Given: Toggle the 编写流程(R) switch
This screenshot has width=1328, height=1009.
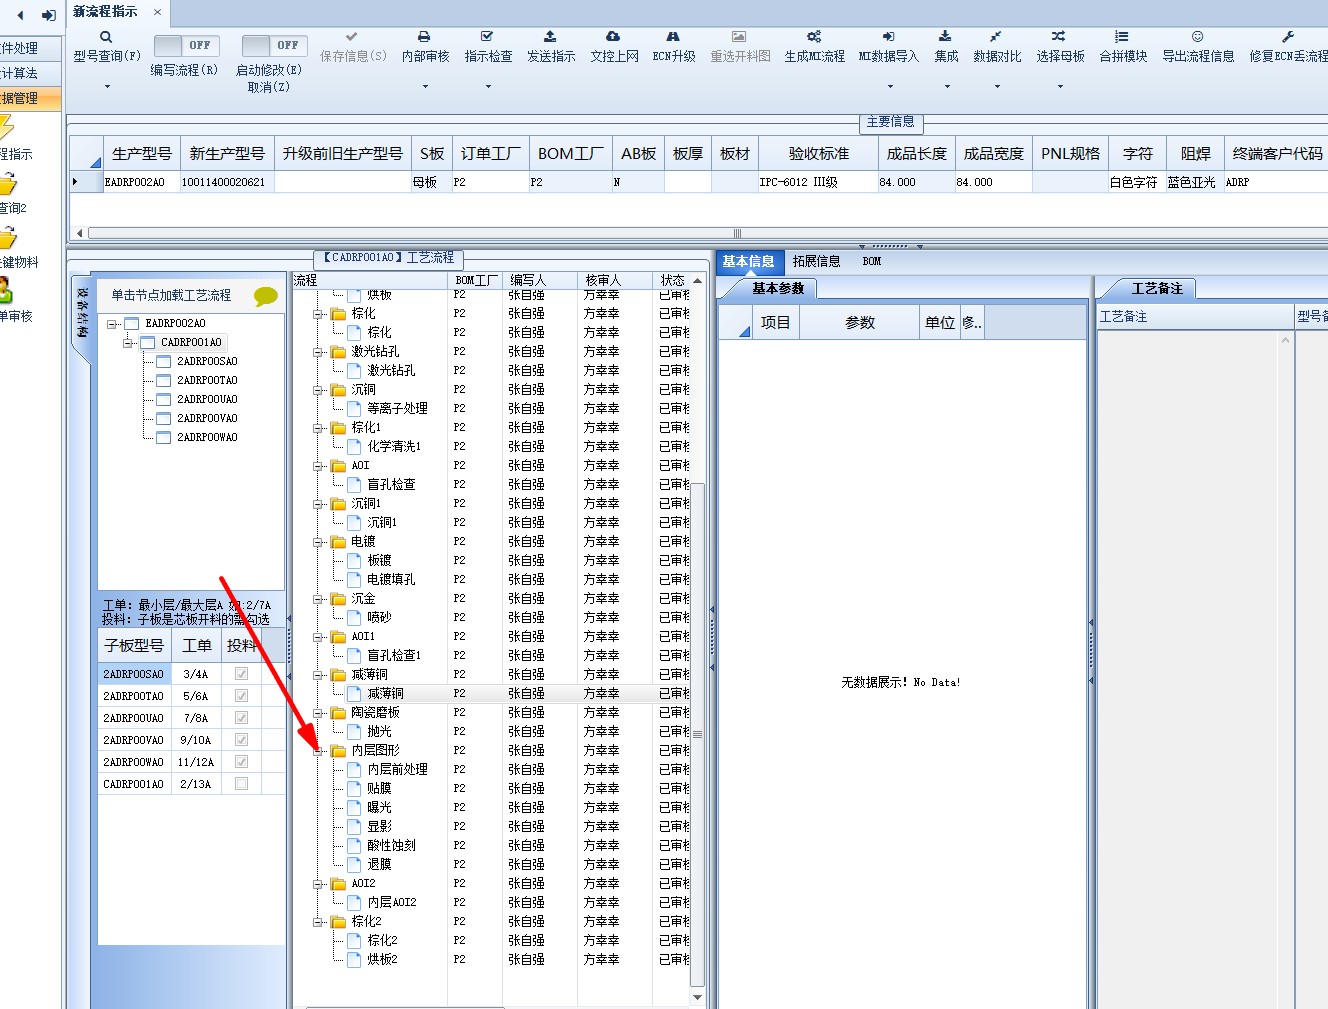Looking at the screenshot, I should pos(187,45).
